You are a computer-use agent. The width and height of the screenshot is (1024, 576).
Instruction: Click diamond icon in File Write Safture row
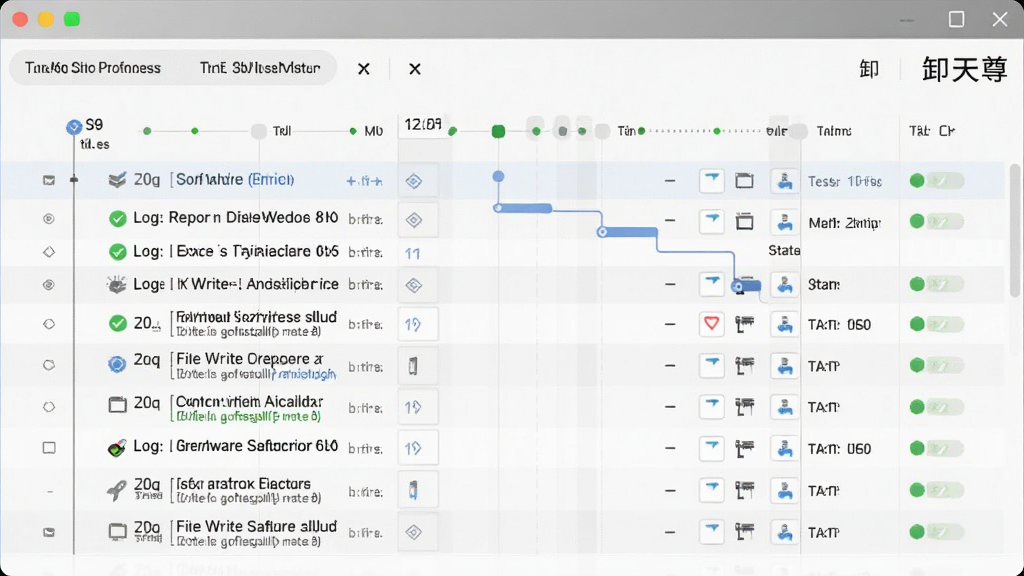coord(413,532)
